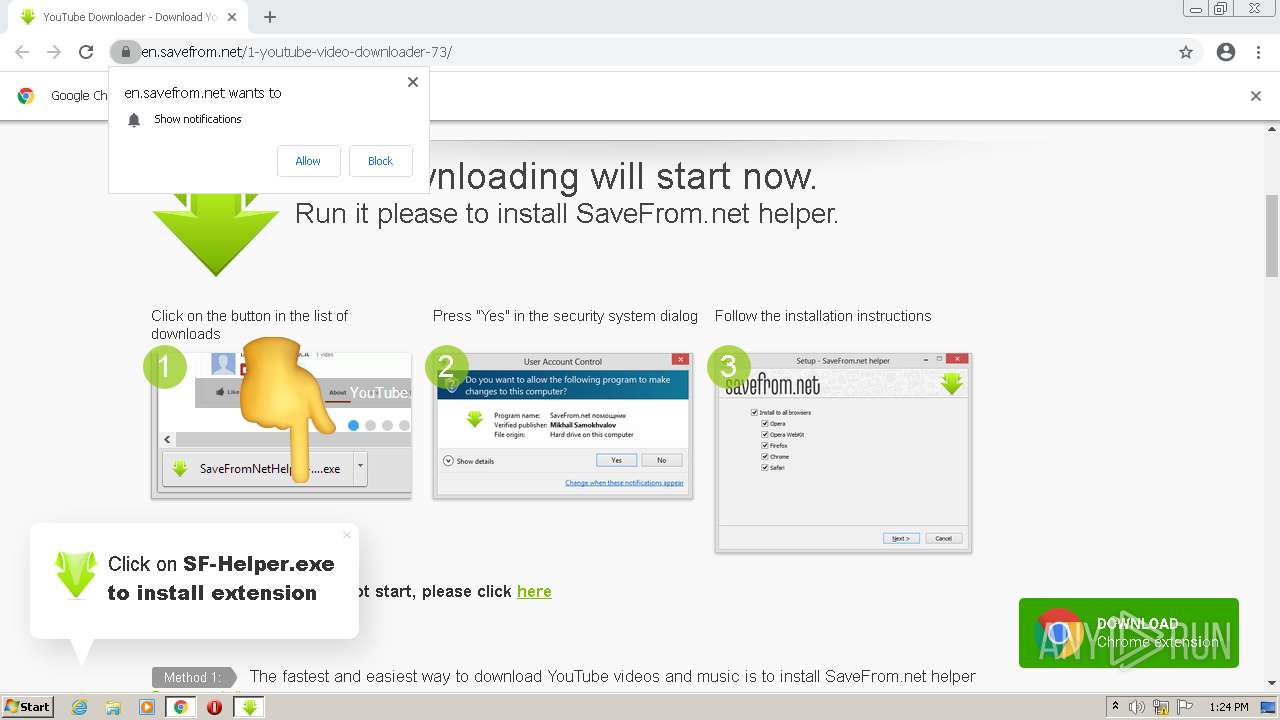Viewport: 1280px width, 720px height.
Task: Click the 1:24 PM taskbar clock
Action: (1228, 707)
